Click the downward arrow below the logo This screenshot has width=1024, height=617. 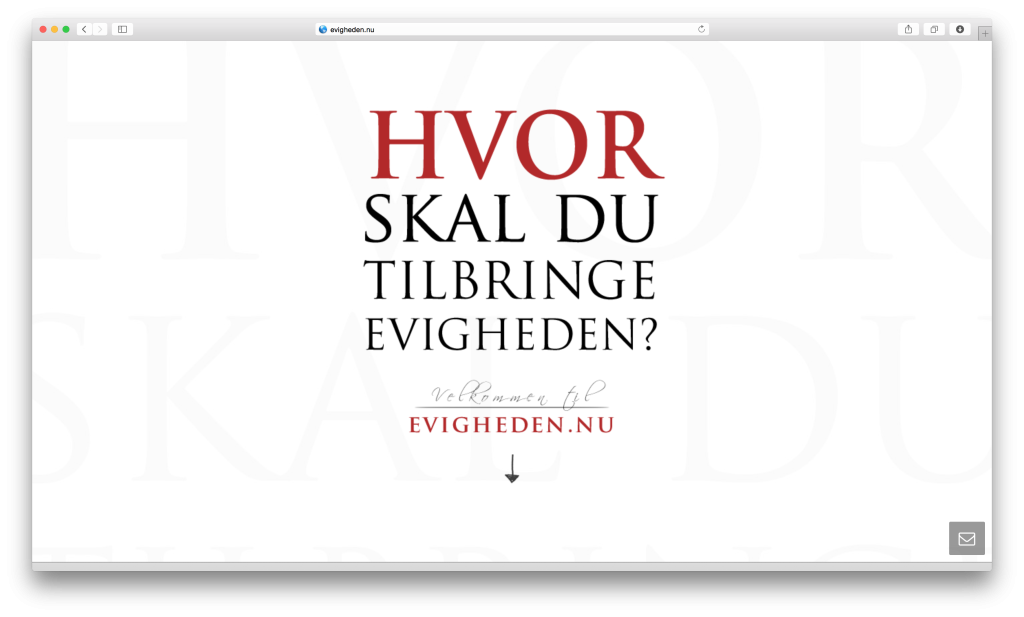pyautogui.click(x=512, y=469)
